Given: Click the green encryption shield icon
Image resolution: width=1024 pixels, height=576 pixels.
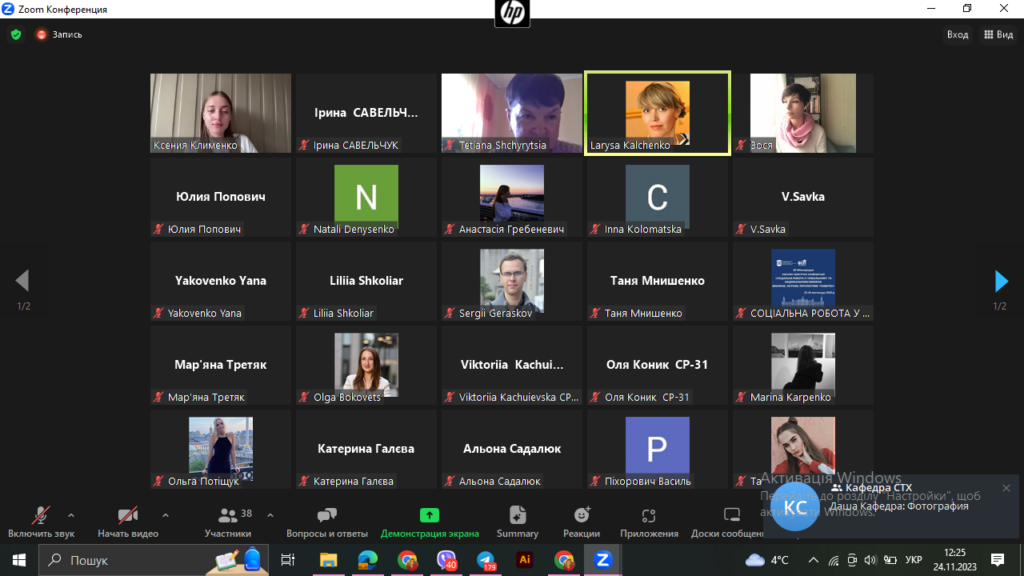Looking at the screenshot, I should 16,34.
